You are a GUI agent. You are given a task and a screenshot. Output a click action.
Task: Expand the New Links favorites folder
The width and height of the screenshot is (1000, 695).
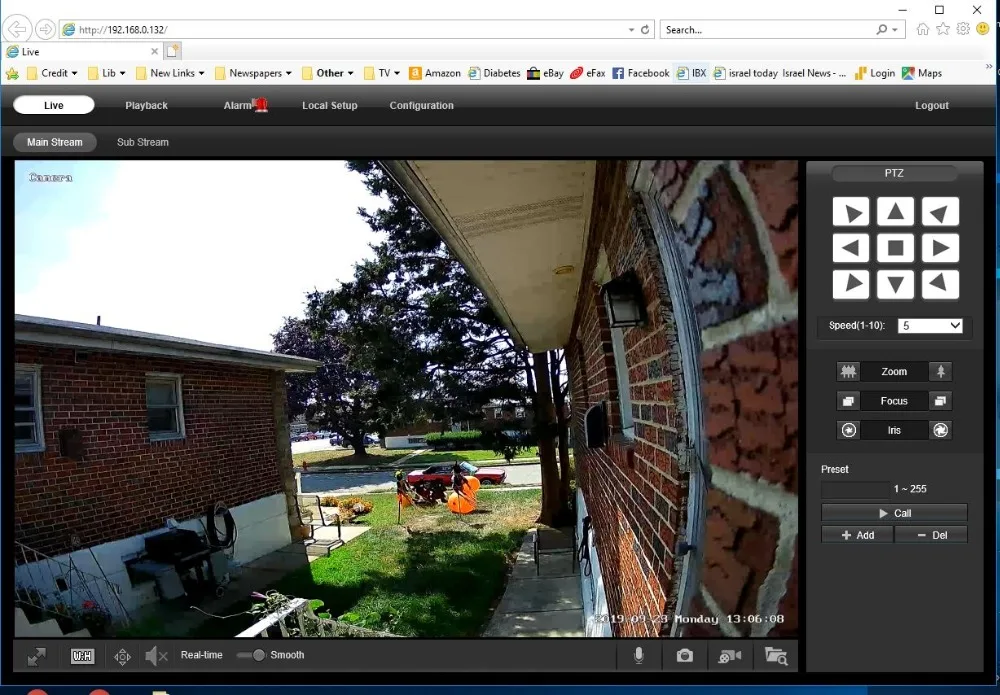click(x=170, y=73)
